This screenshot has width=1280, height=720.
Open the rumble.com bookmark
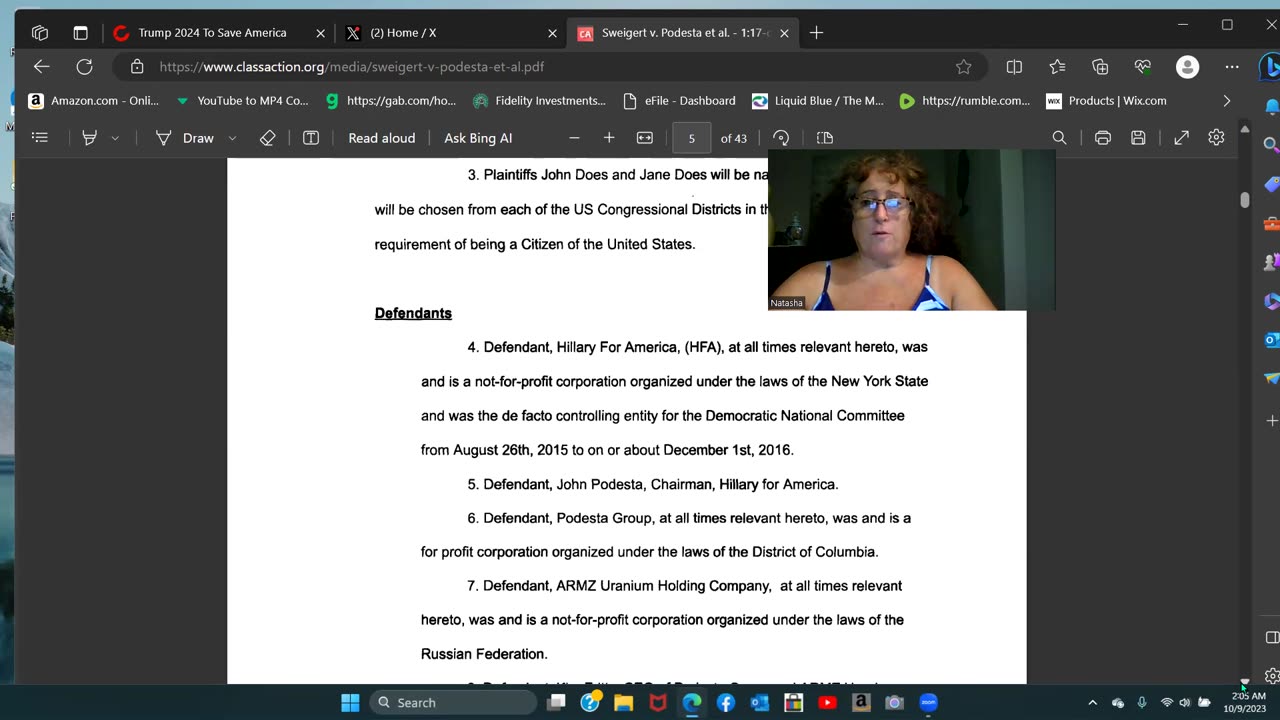(x=965, y=101)
